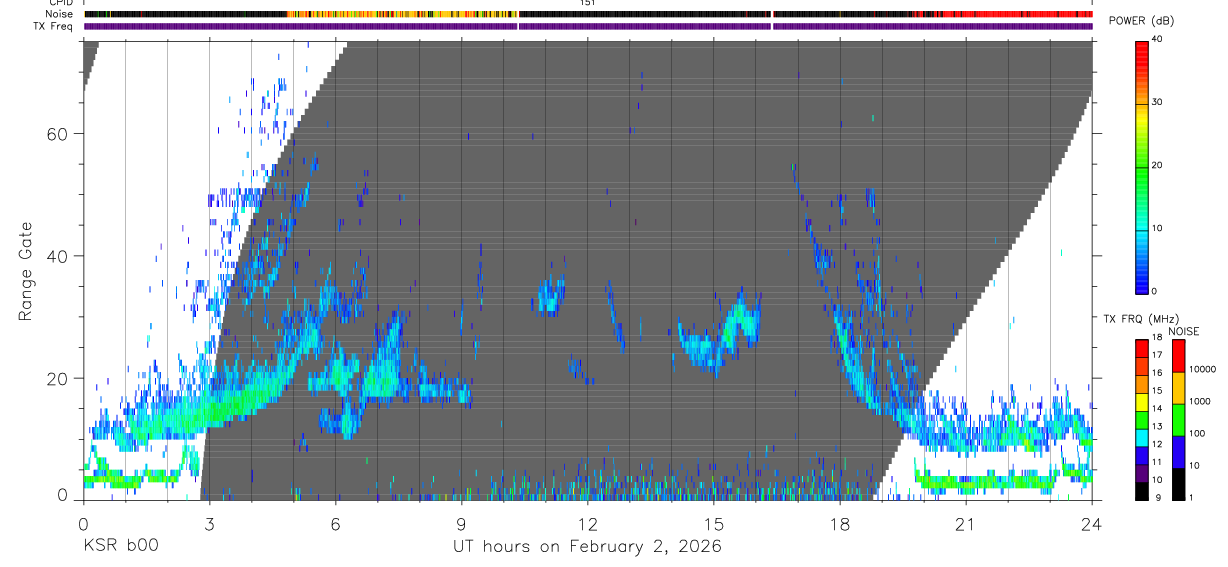Click the 'UT hours on February 2, 2026' label
Viewport: 1228px width, 567px height.
588,546
